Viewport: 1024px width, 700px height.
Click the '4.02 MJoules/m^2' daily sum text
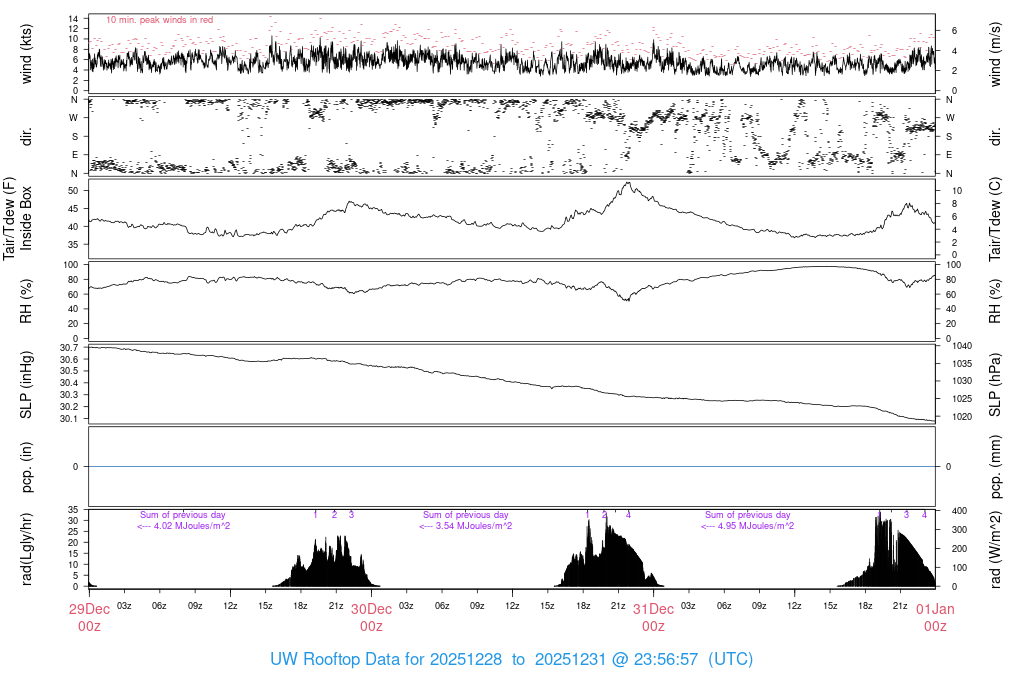(191, 526)
